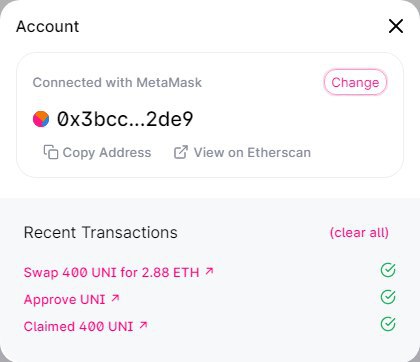Click the green check icon for Claimed 400 UNI

pos(388,324)
